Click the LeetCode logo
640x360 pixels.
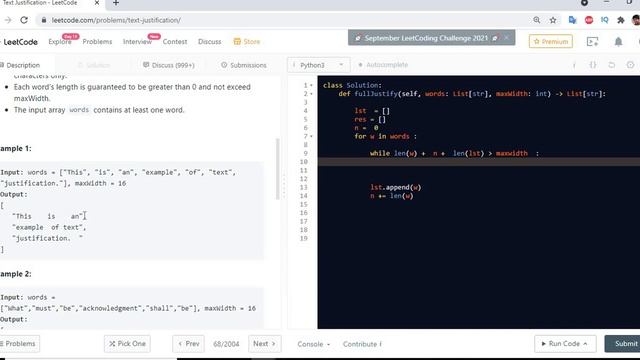click(20, 42)
